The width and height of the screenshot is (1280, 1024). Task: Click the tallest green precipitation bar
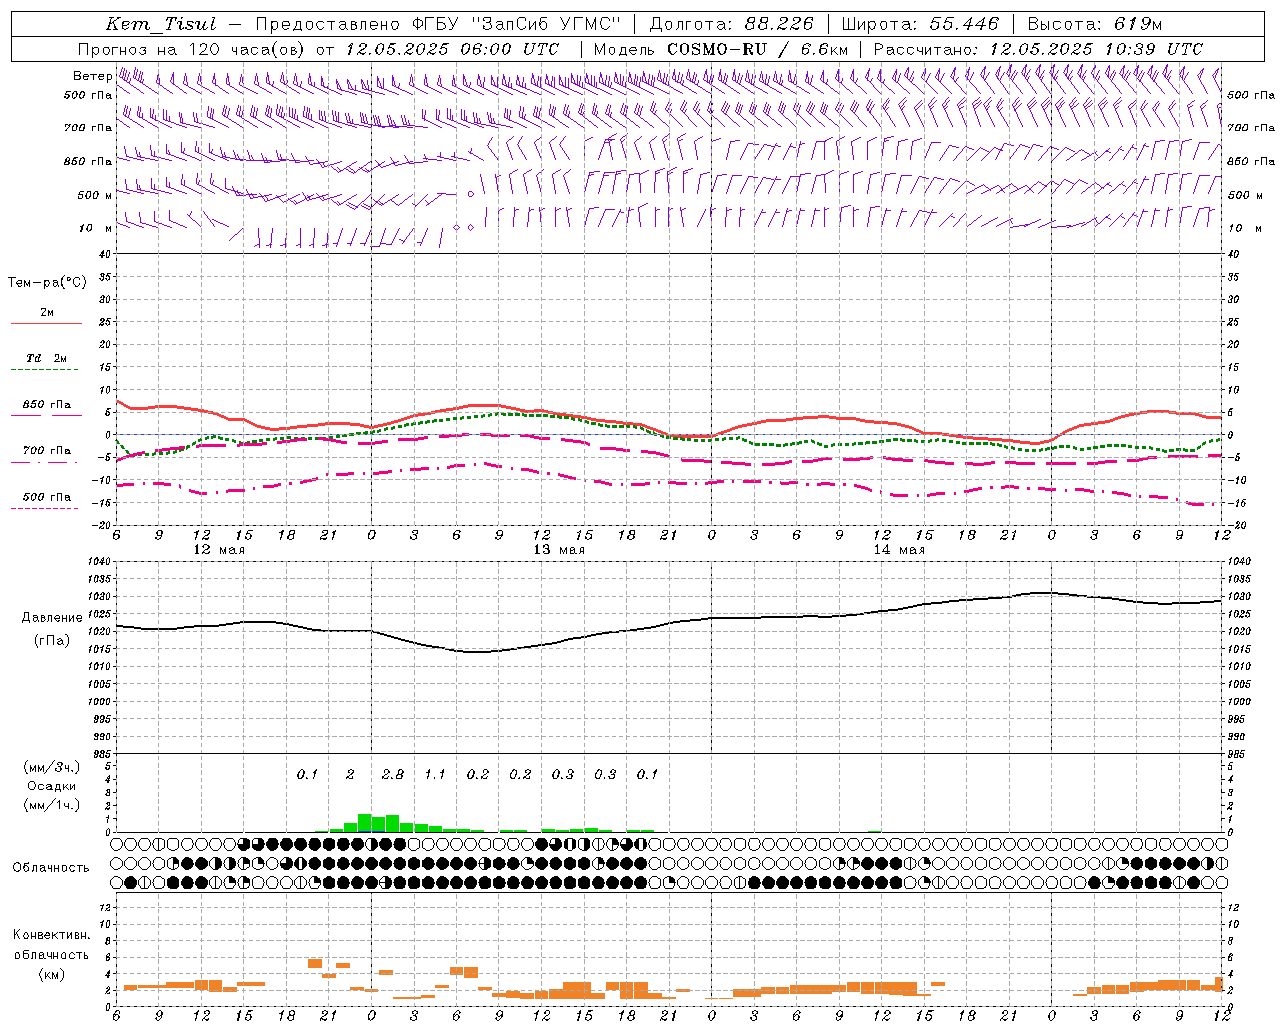[x=365, y=823]
